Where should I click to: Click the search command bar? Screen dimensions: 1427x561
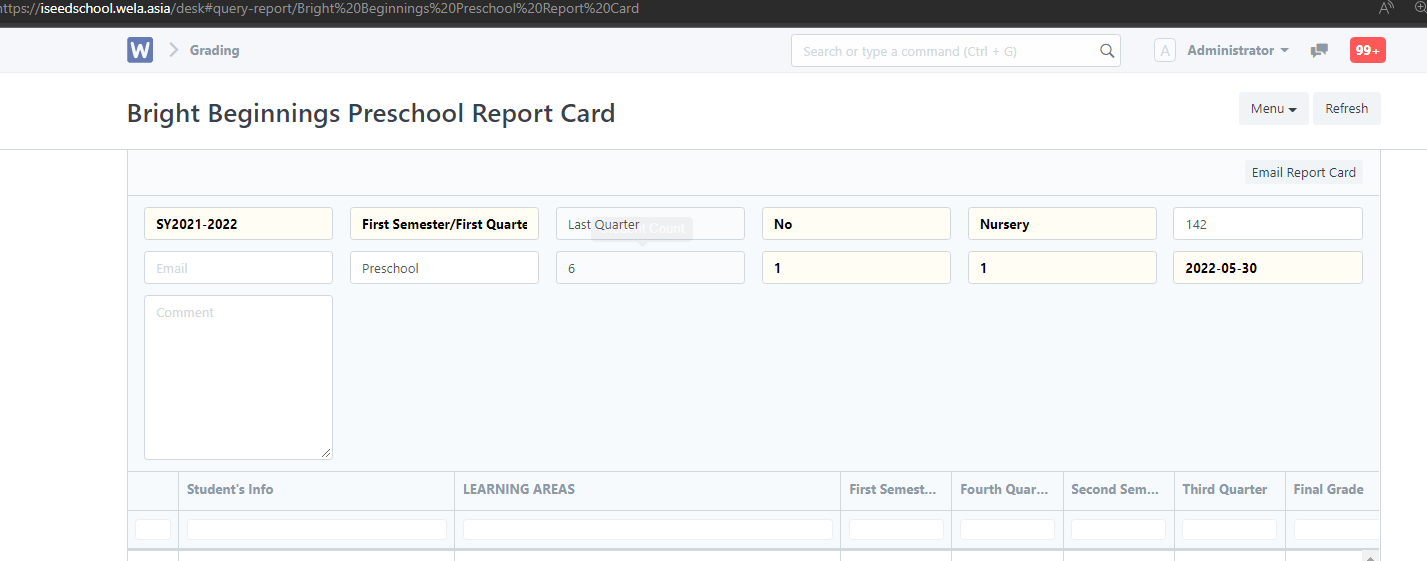pos(945,51)
